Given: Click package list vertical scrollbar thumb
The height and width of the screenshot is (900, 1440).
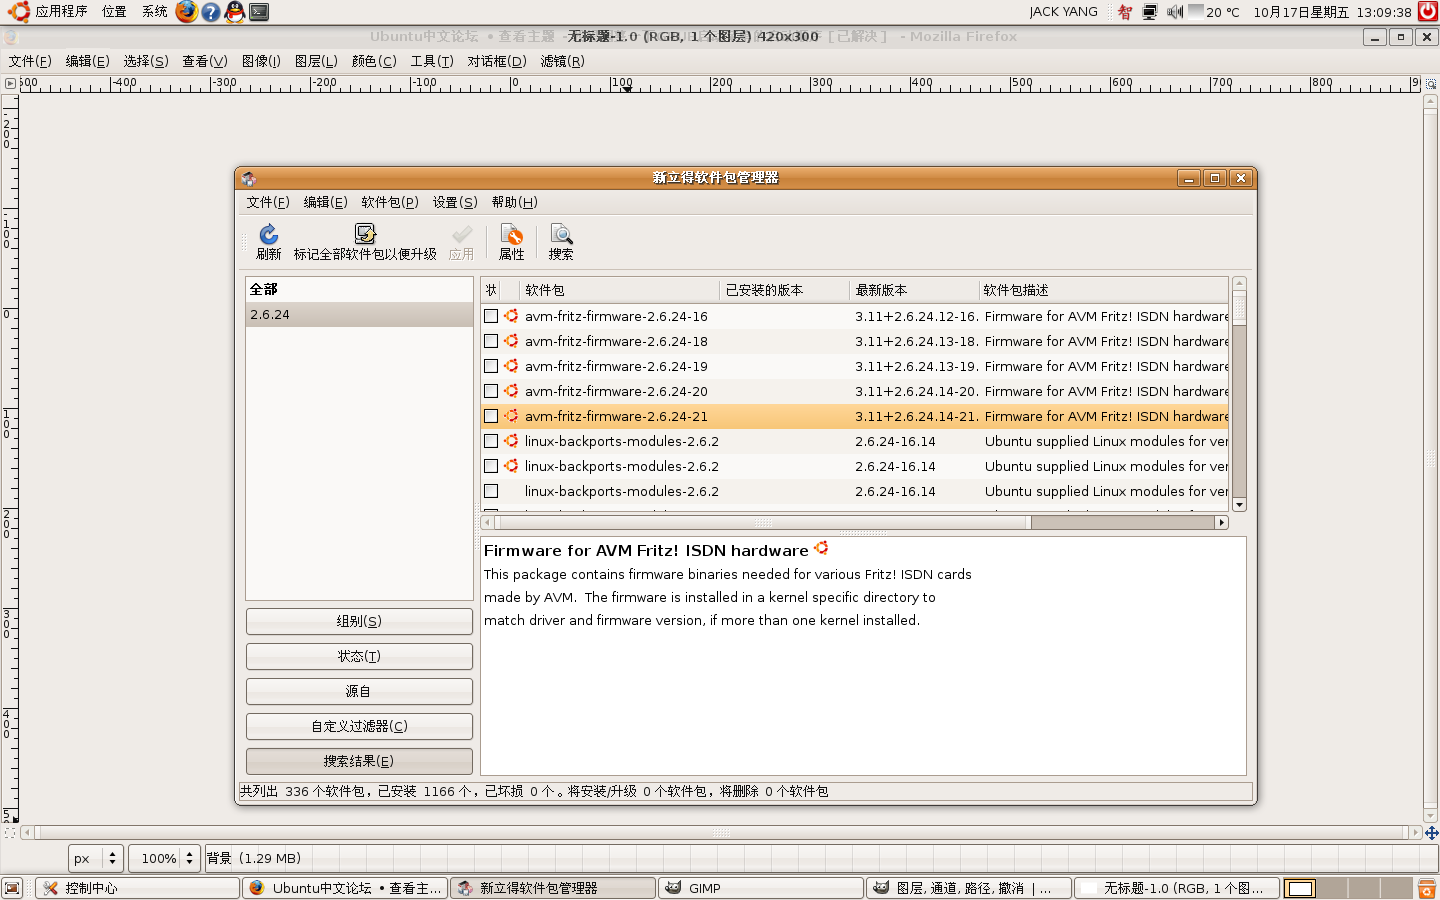Looking at the screenshot, I should coord(1240,308).
